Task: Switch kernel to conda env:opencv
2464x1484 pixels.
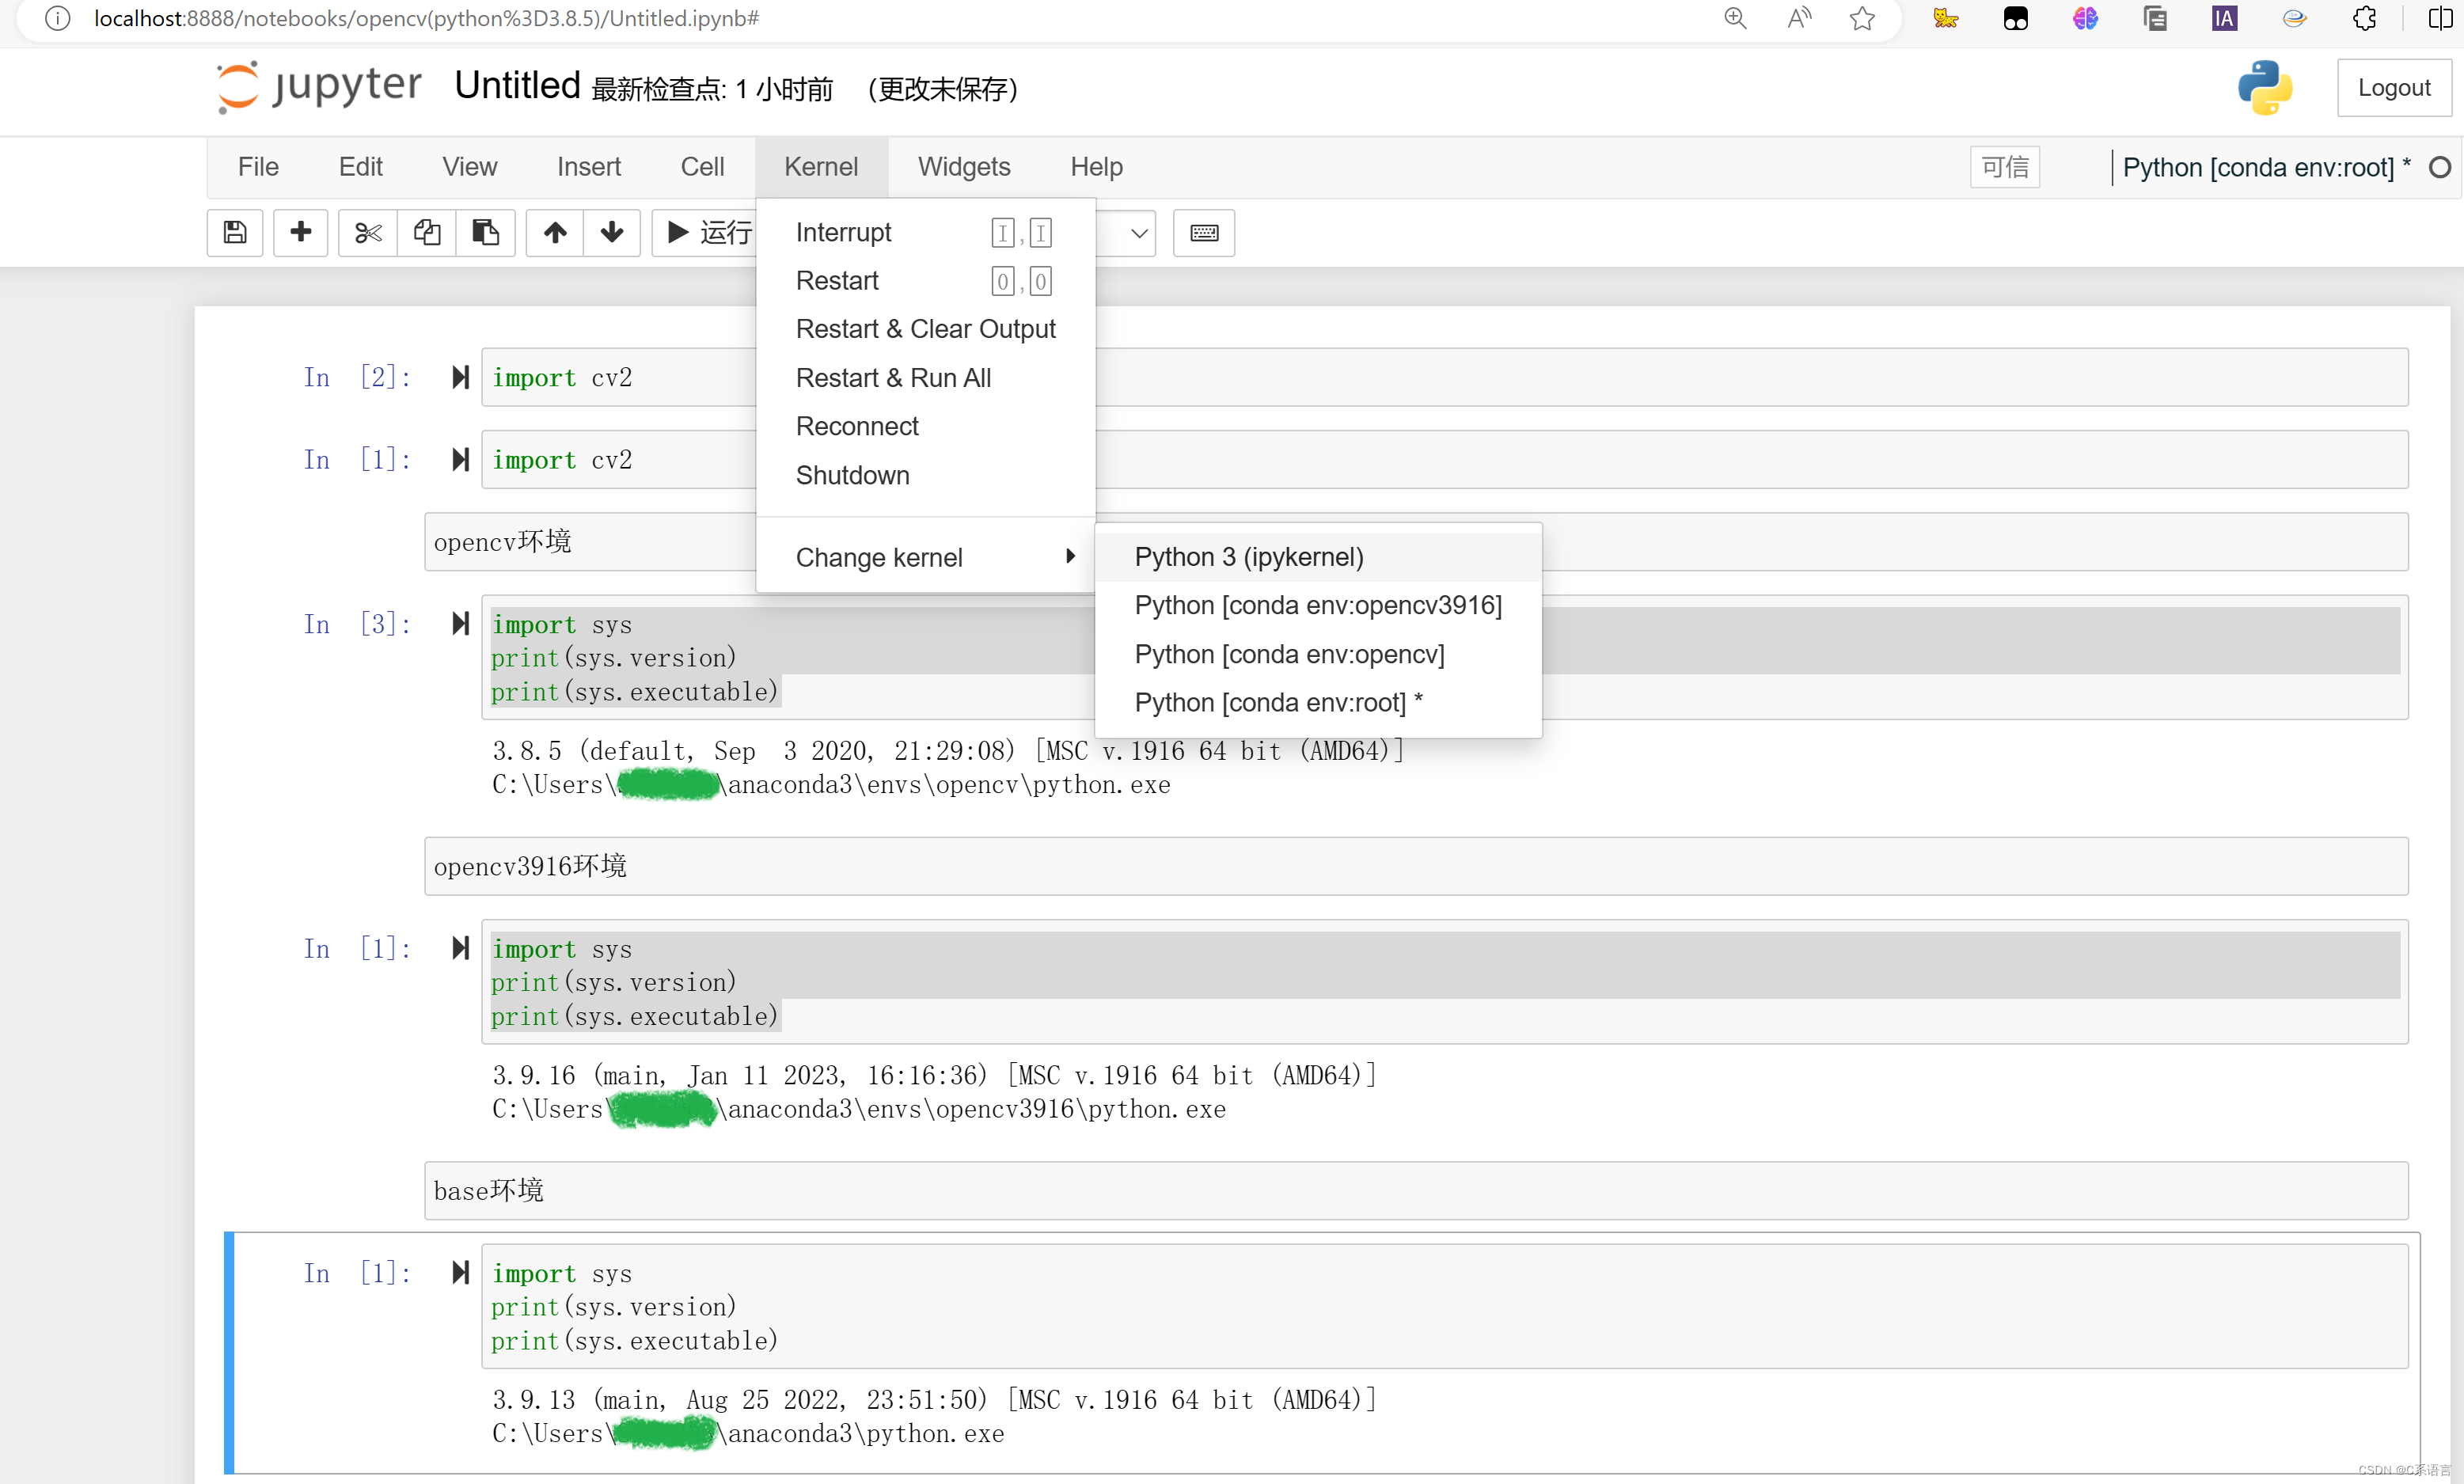Action: pos(1318,654)
